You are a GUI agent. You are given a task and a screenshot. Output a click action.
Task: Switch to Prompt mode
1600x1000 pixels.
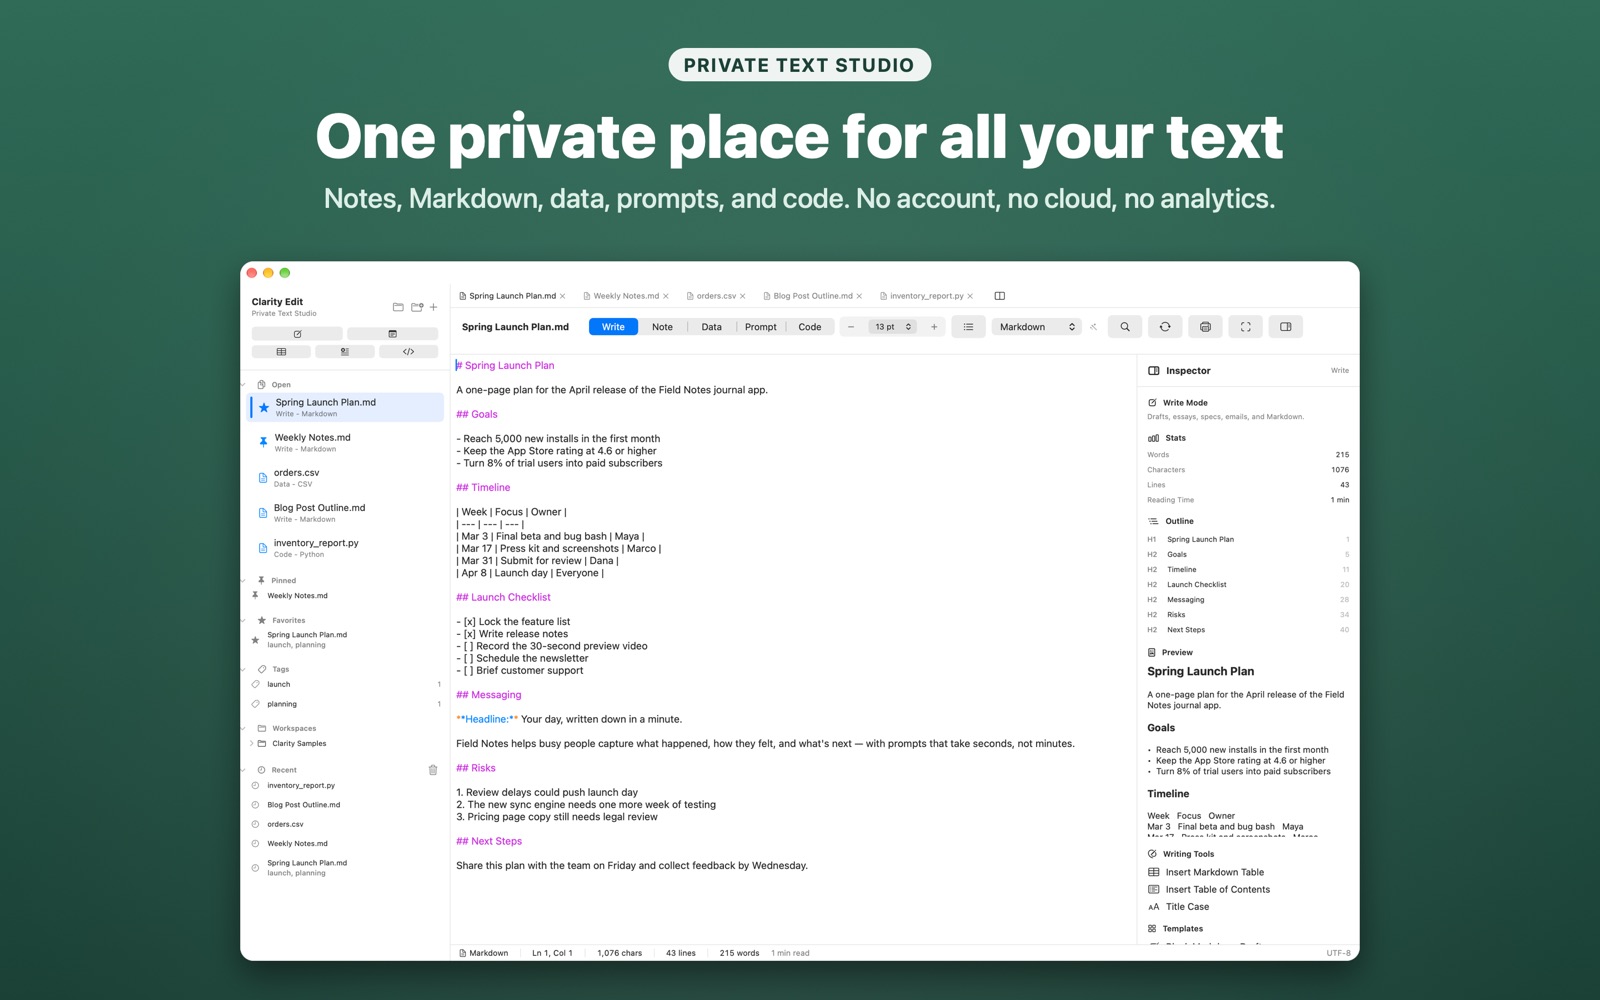pyautogui.click(x=760, y=327)
